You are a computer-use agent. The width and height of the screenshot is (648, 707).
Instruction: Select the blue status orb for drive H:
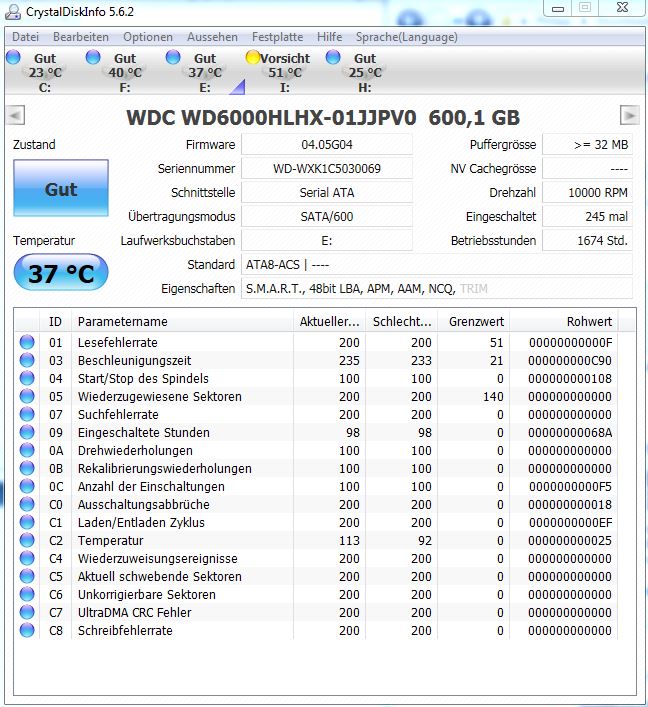point(333,57)
